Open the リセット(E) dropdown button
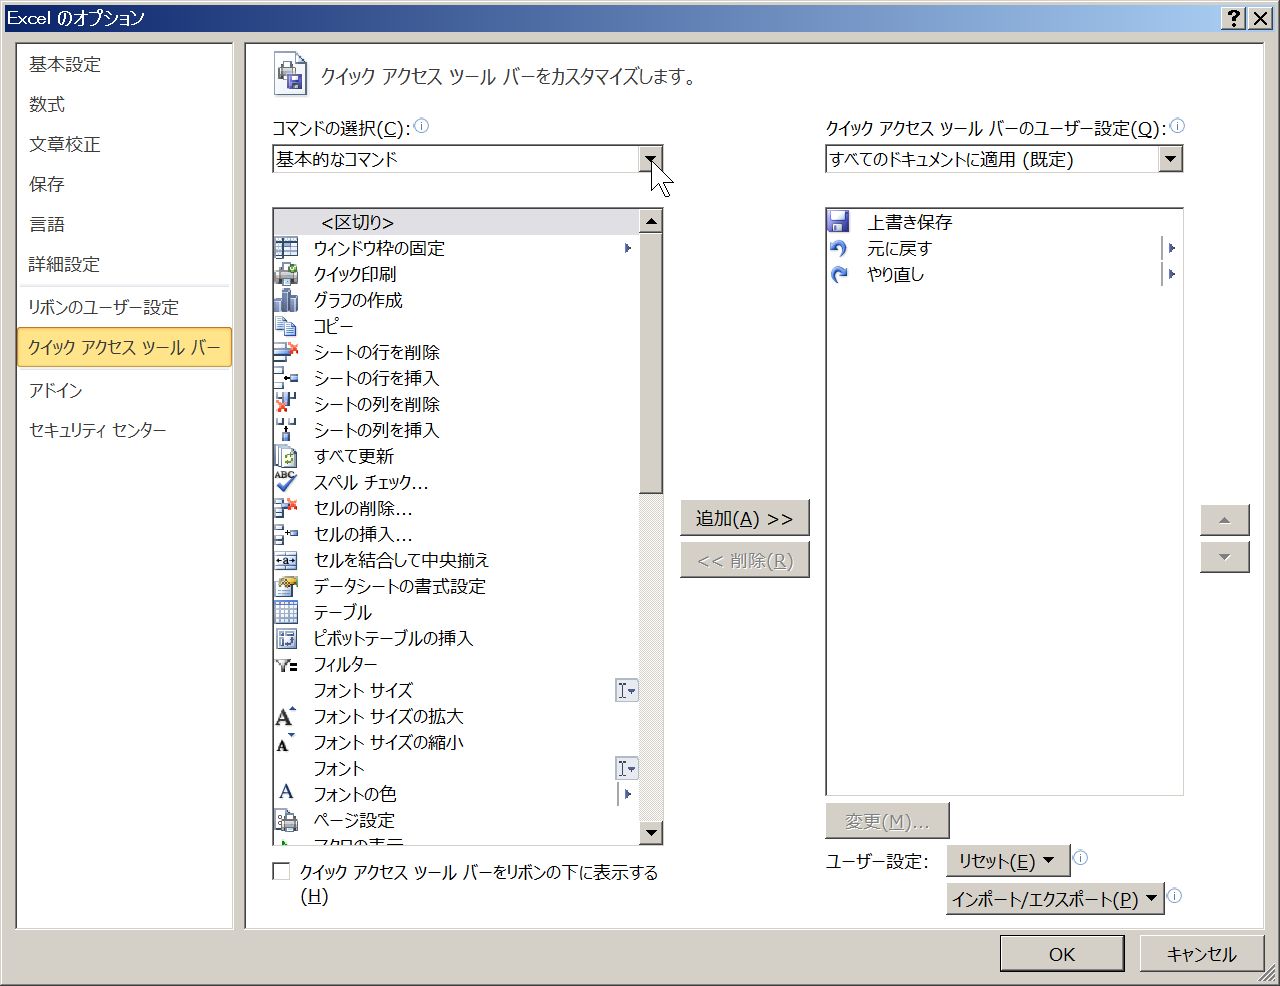The width and height of the screenshot is (1280, 986). [1008, 861]
